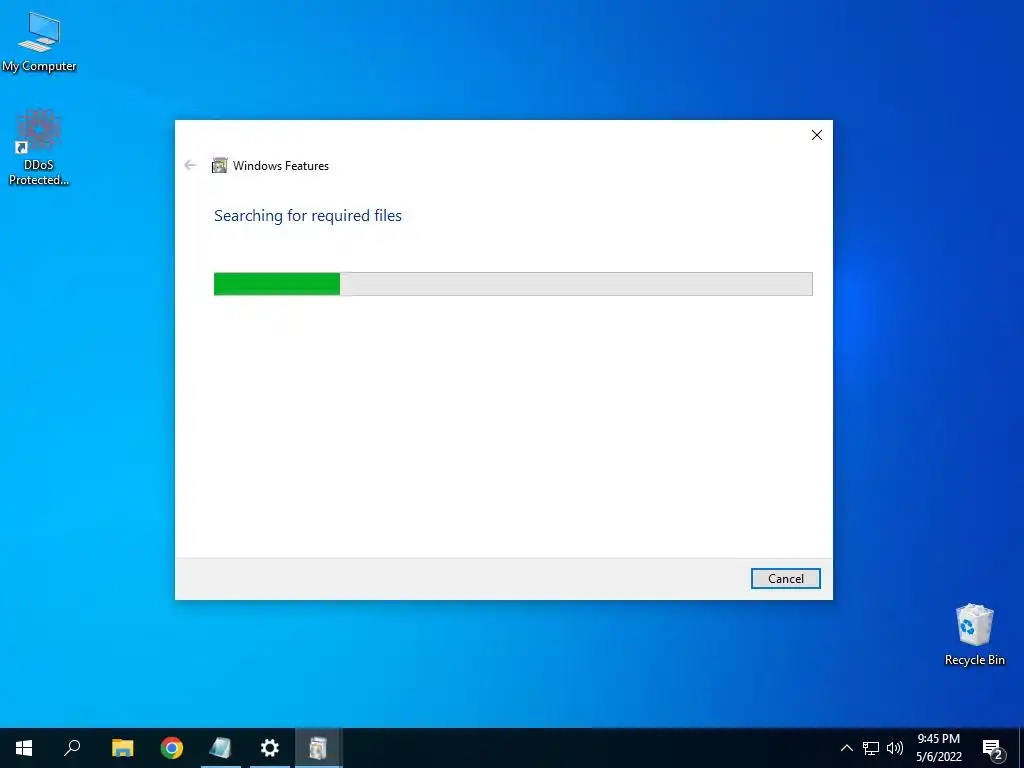Open the notepad-like app on taskbar
Screen dimensions: 1024x768
[x=221, y=748]
